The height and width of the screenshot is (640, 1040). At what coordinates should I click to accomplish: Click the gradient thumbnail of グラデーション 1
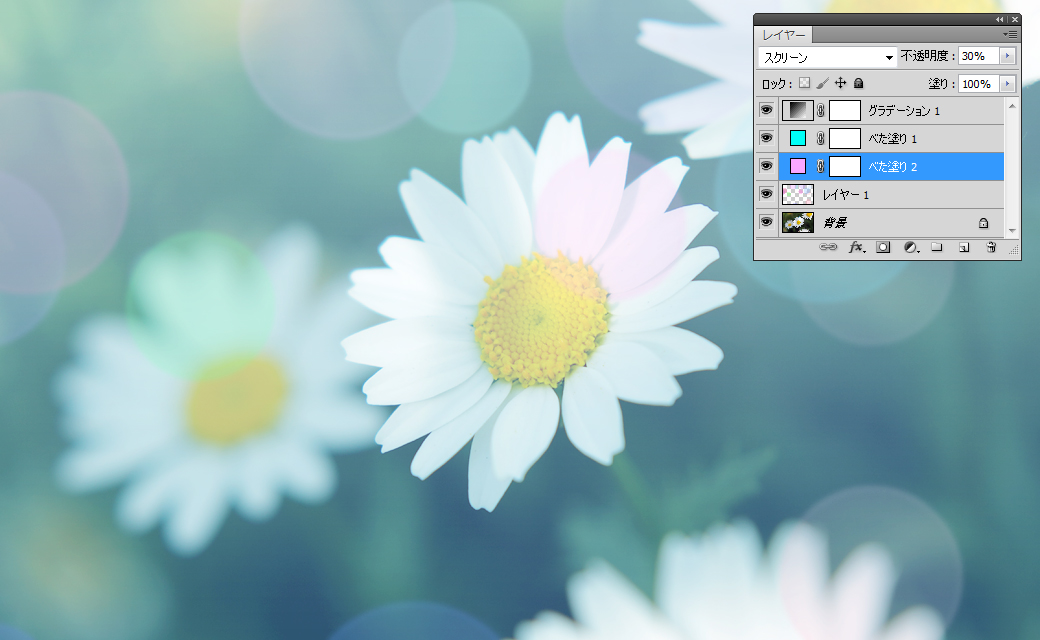(x=798, y=110)
